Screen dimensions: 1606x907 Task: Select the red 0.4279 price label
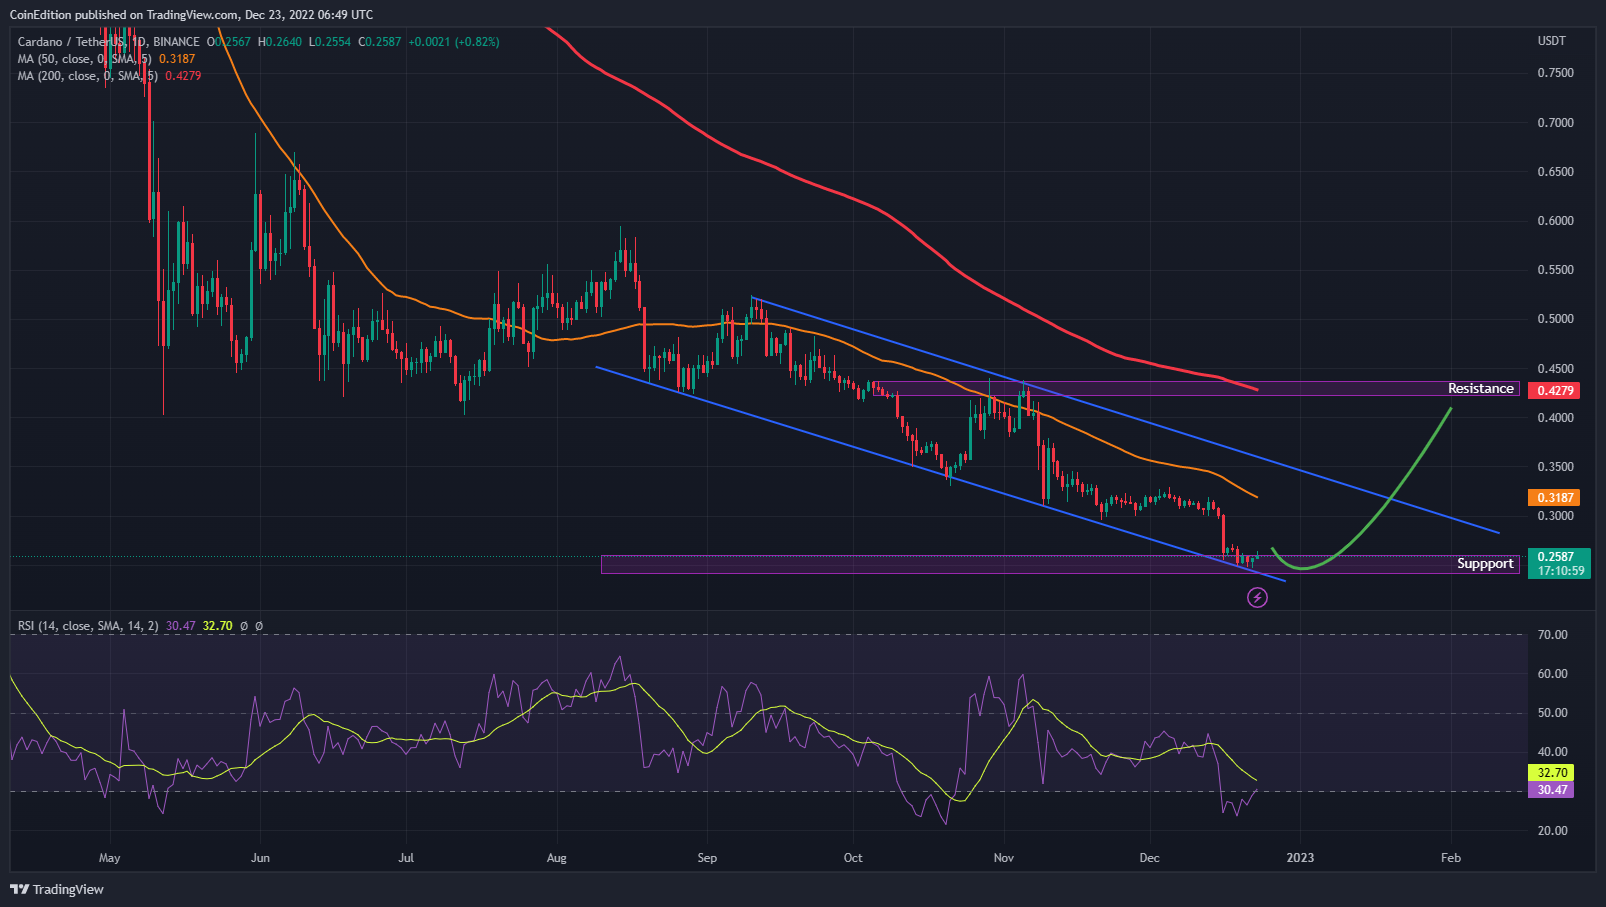(x=1554, y=391)
